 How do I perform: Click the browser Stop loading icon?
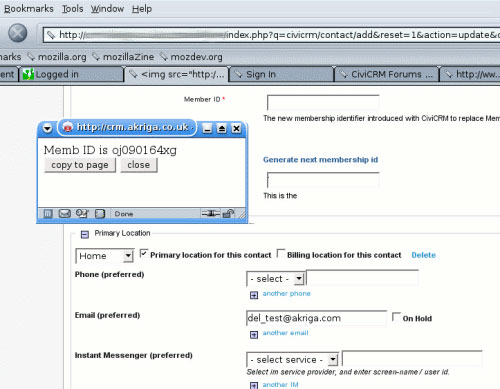click(x=18, y=33)
